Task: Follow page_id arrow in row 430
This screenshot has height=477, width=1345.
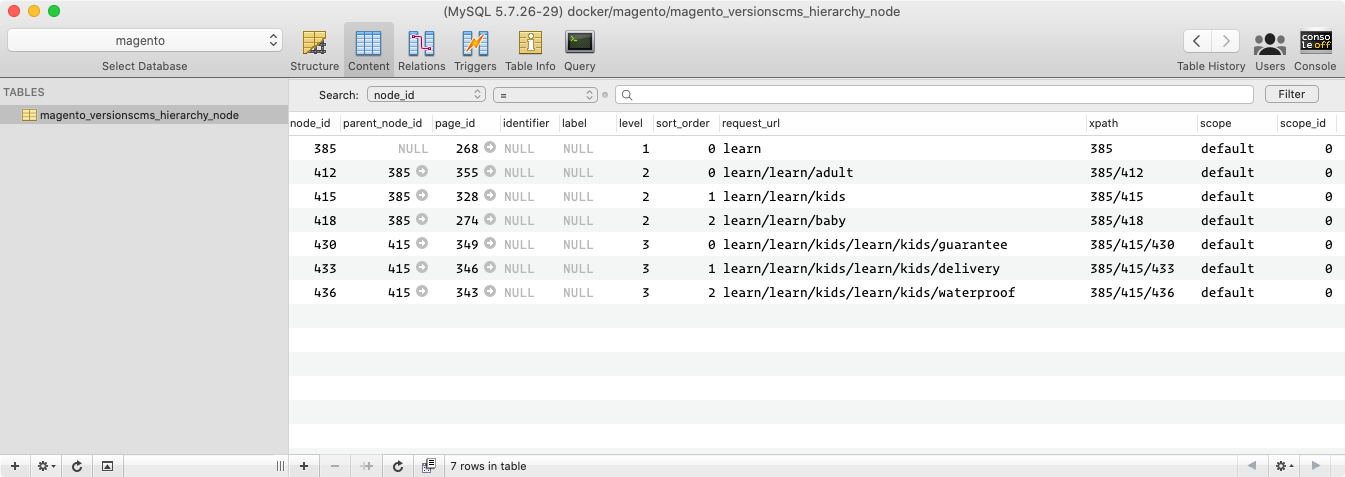Action: point(490,244)
